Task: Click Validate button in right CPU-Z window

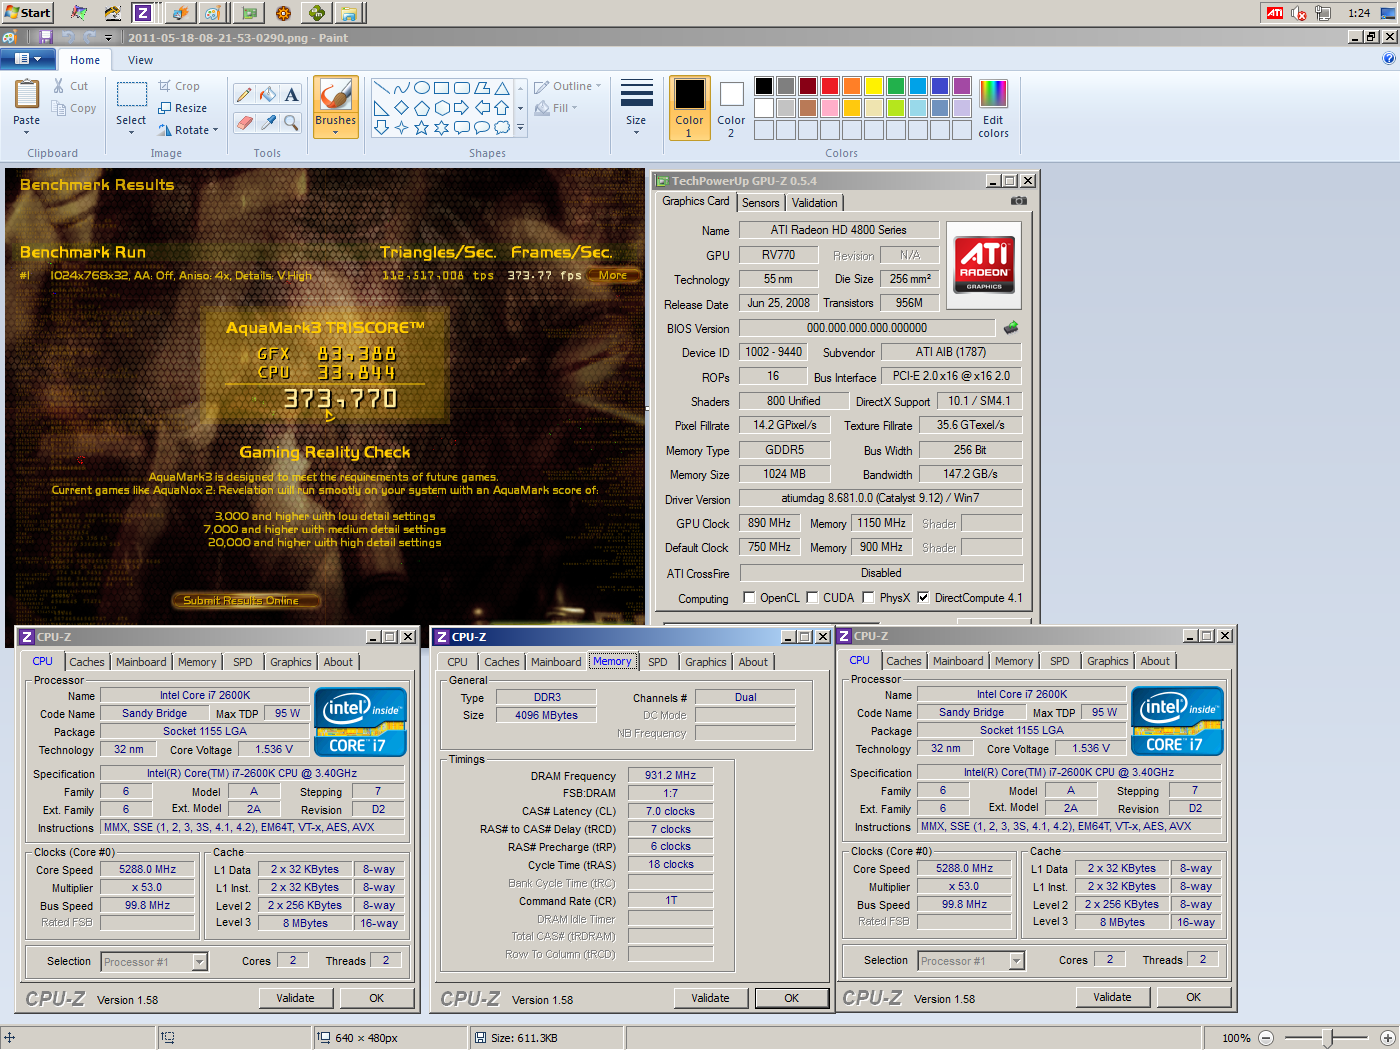Action: [x=1112, y=997]
